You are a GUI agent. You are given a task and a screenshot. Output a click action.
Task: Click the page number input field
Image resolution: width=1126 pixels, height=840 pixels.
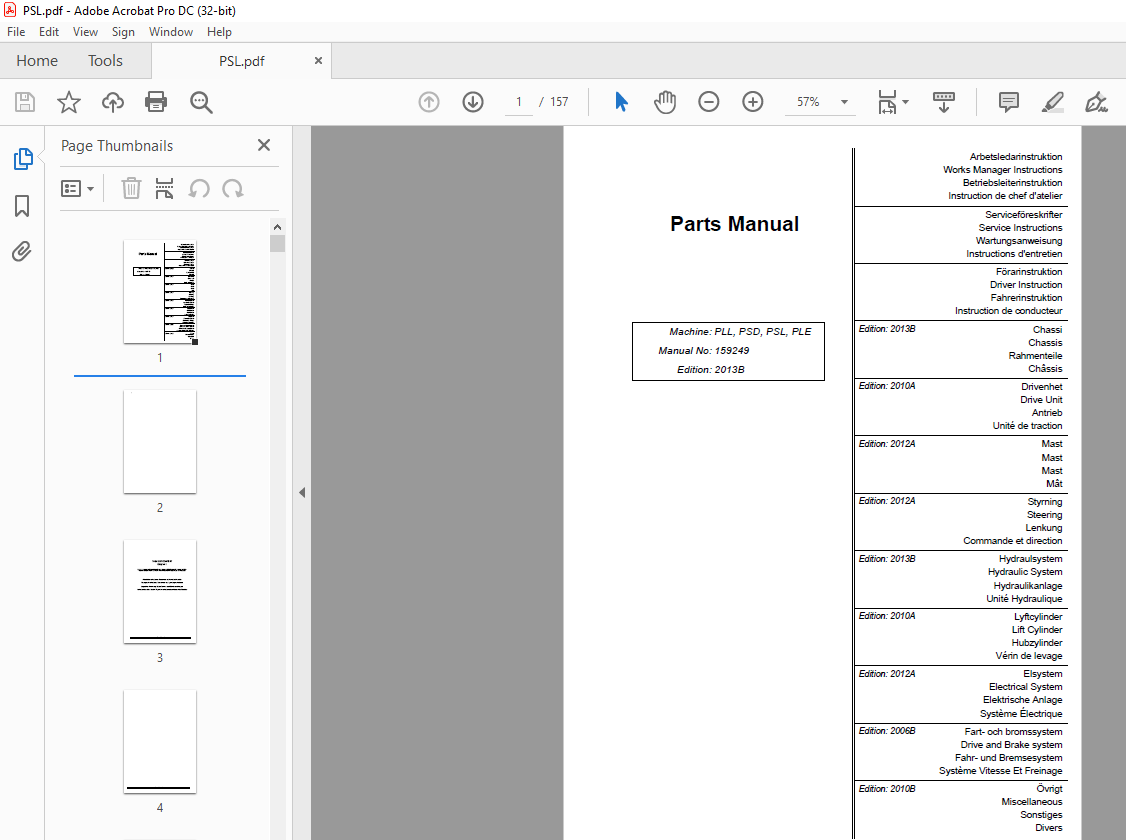coord(518,102)
